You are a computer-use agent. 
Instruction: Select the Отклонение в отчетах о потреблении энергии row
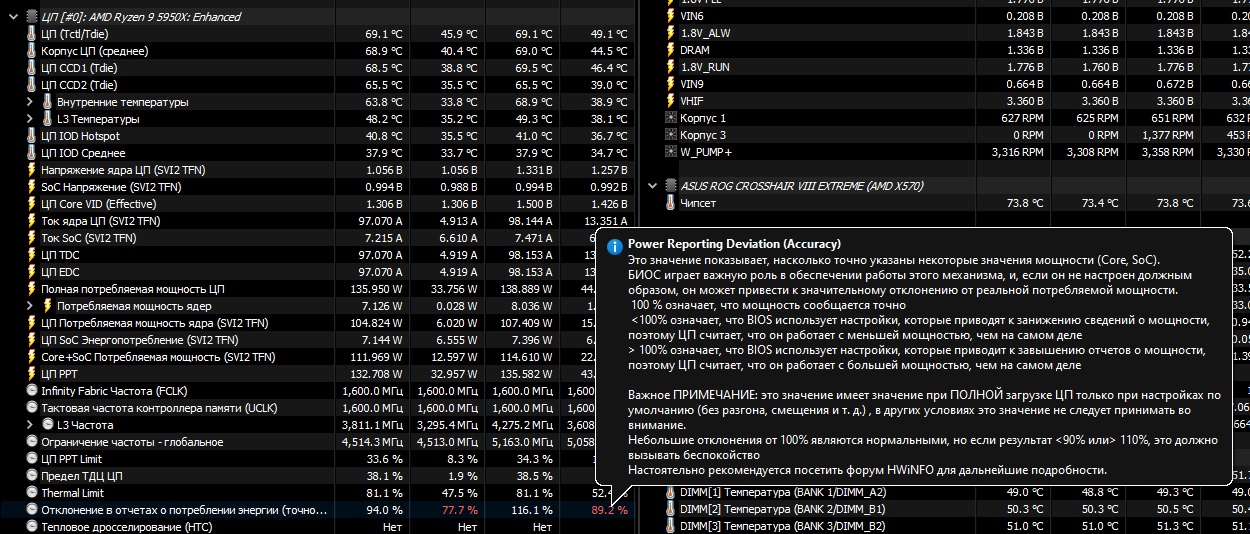pyautogui.click(x=318, y=510)
